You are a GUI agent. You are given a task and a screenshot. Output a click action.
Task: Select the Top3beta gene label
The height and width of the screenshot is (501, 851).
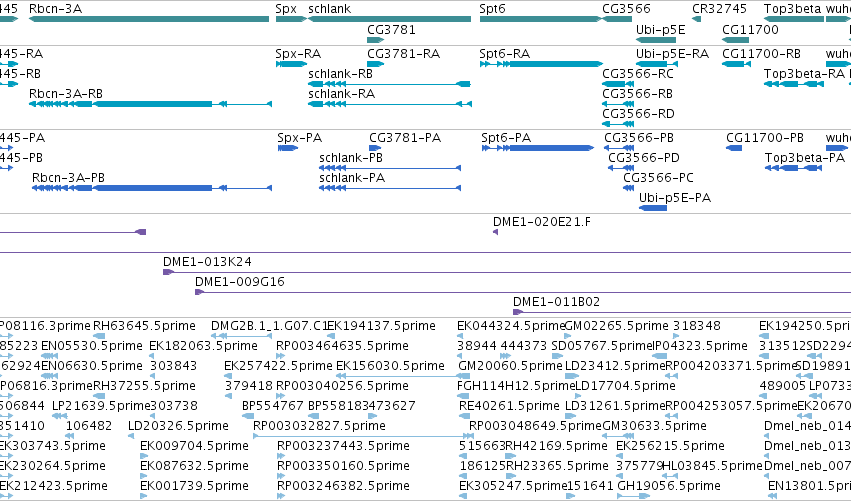[x=793, y=9]
